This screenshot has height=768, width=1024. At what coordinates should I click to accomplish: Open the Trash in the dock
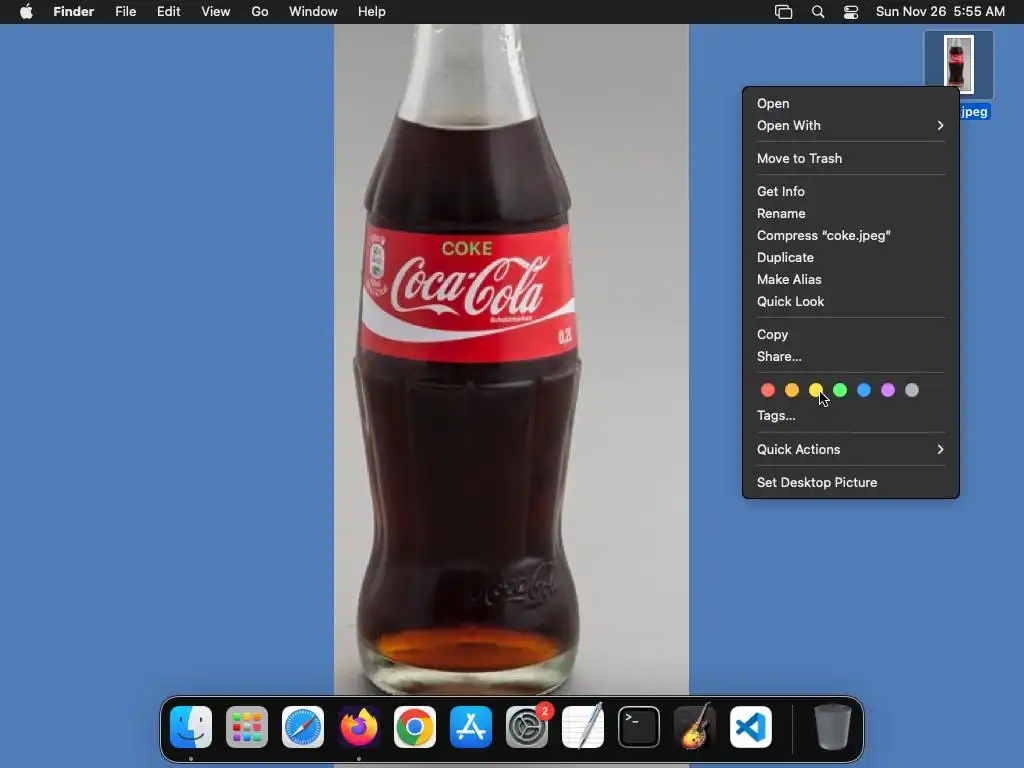pyautogui.click(x=833, y=727)
